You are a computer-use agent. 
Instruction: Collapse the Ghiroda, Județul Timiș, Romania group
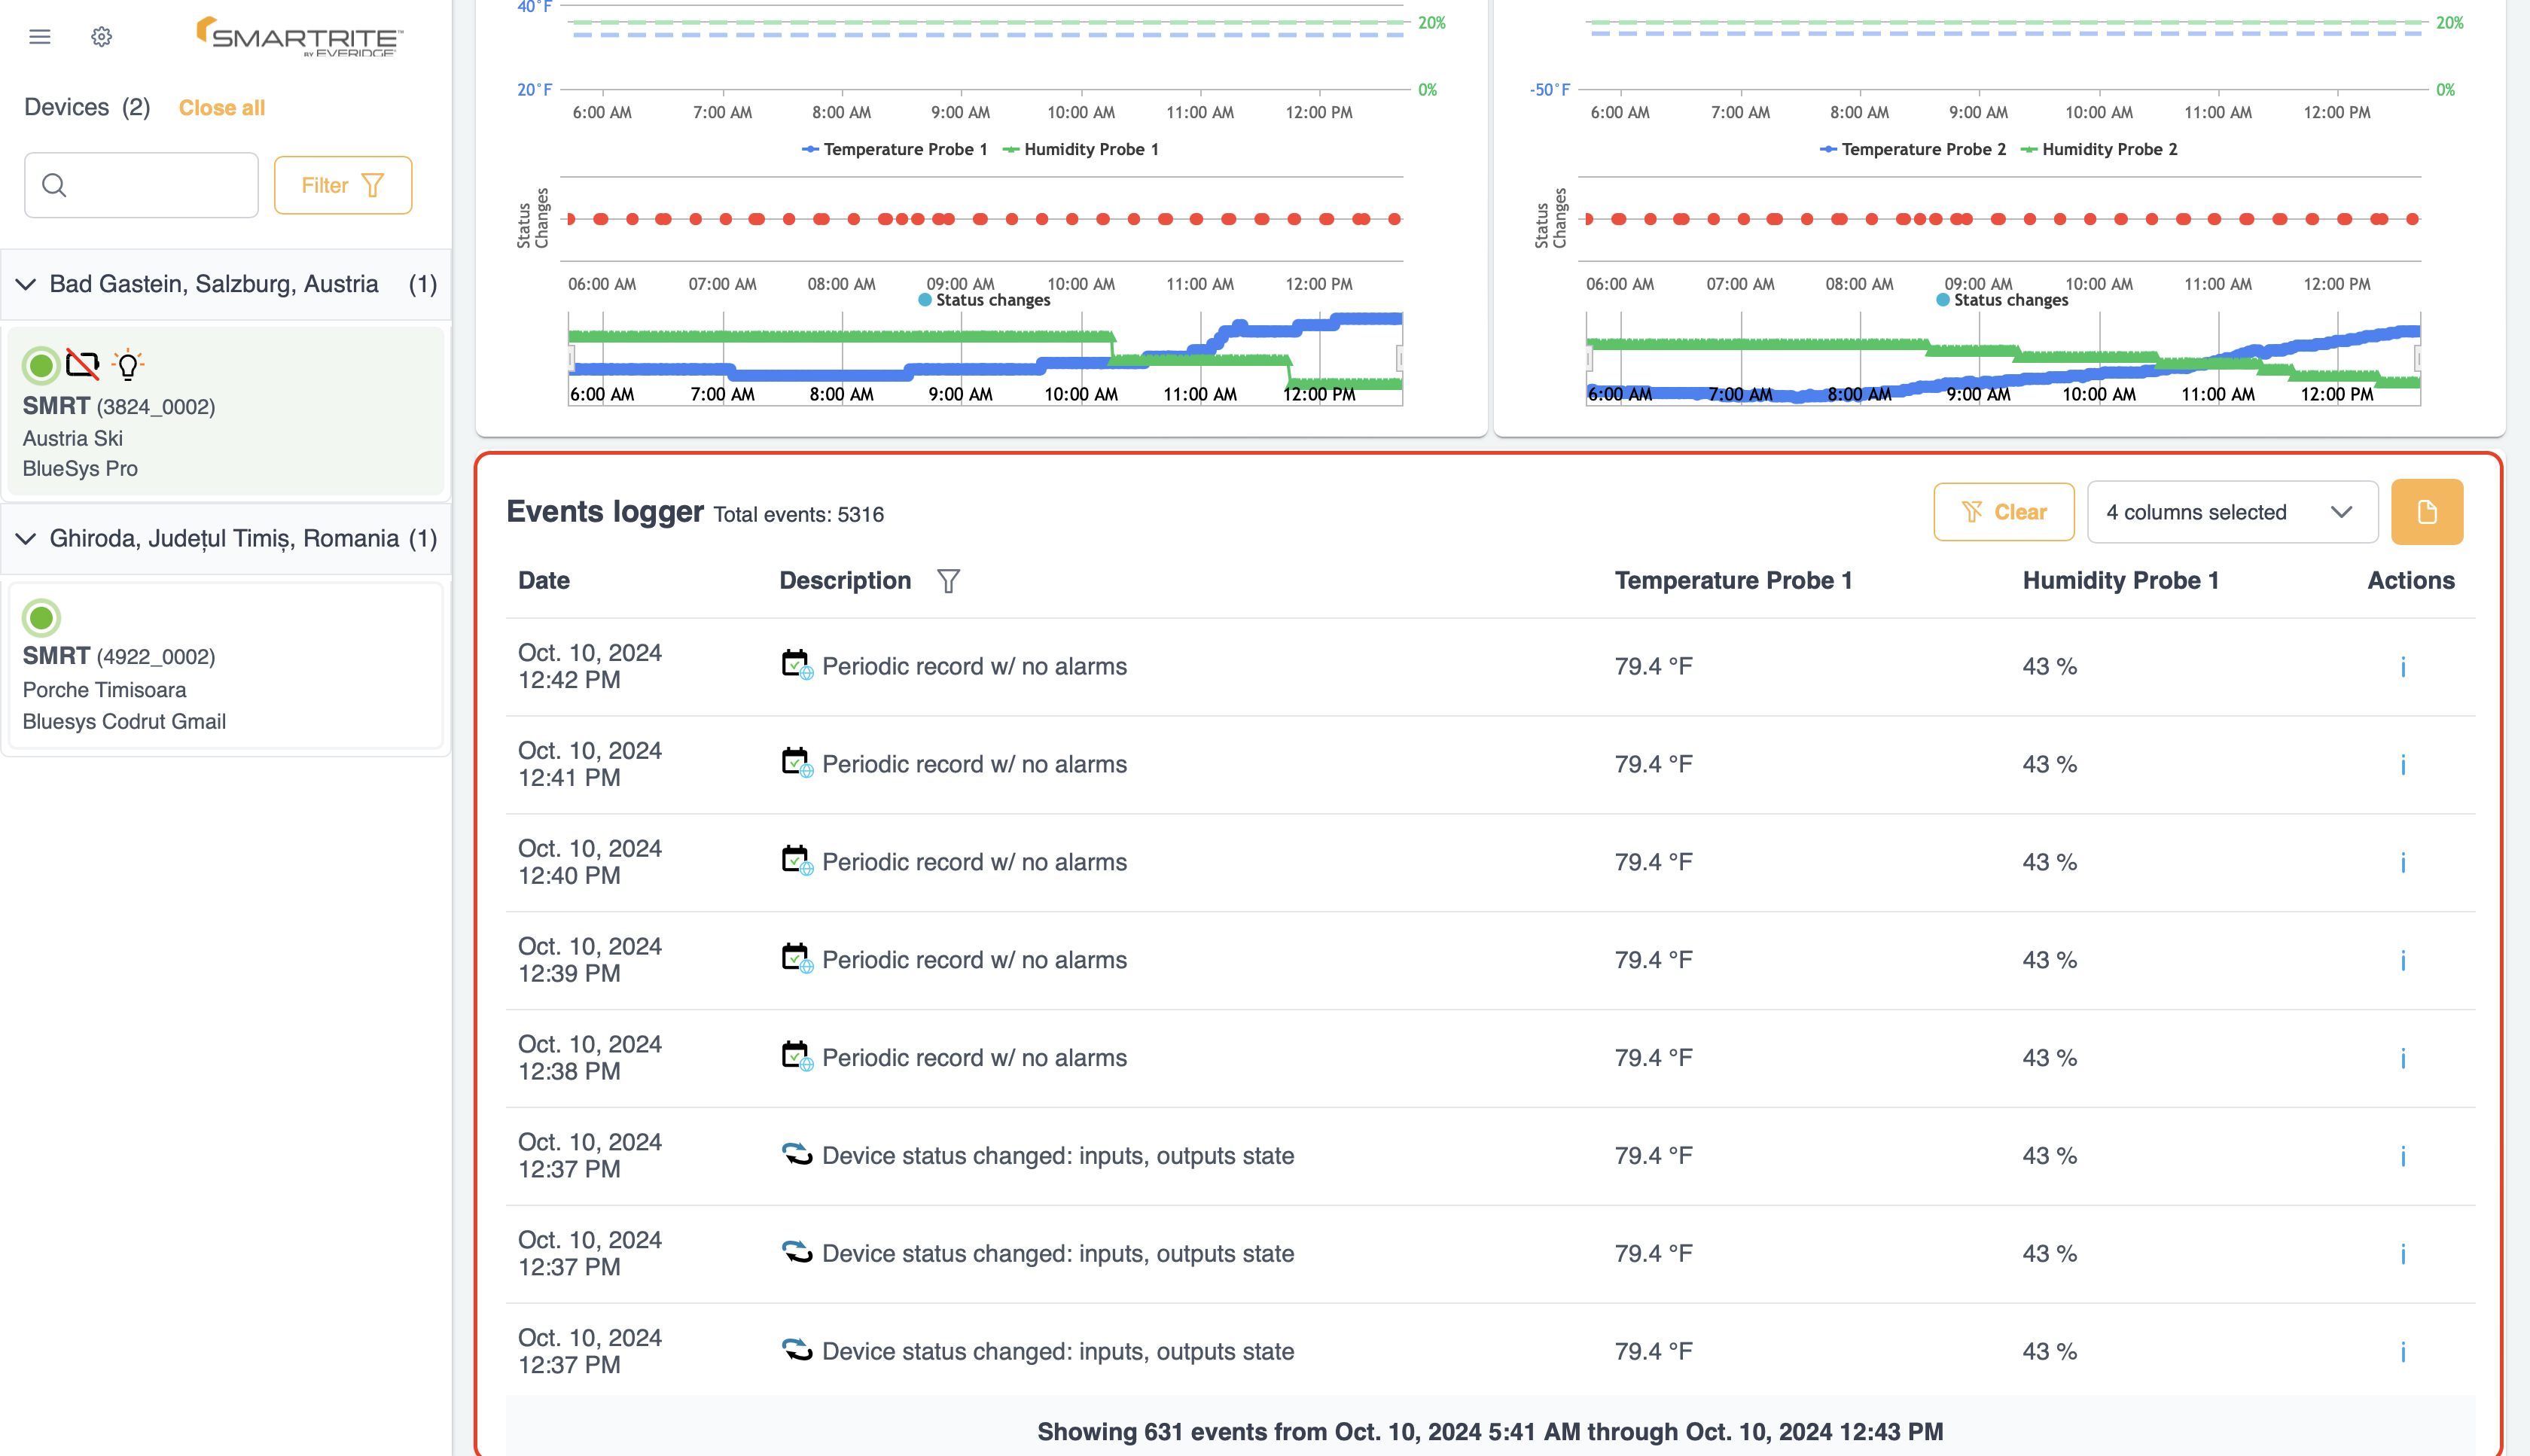tap(26, 539)
